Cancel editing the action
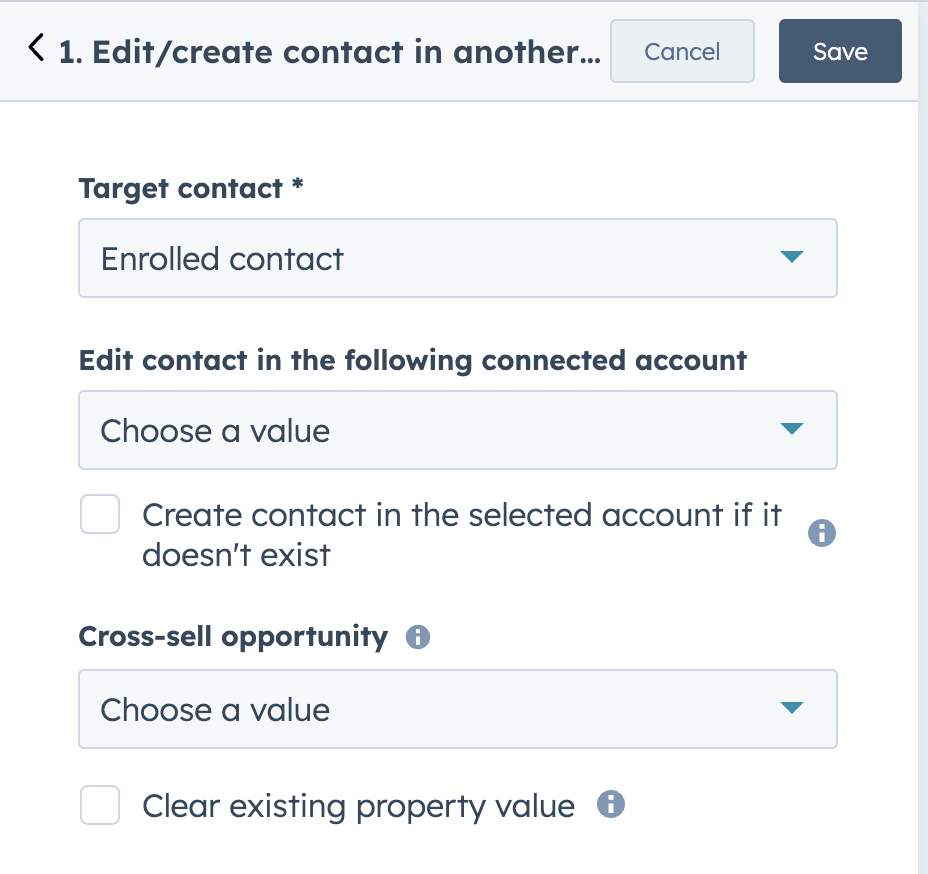 pyautogui.click(x=682, y=51)
